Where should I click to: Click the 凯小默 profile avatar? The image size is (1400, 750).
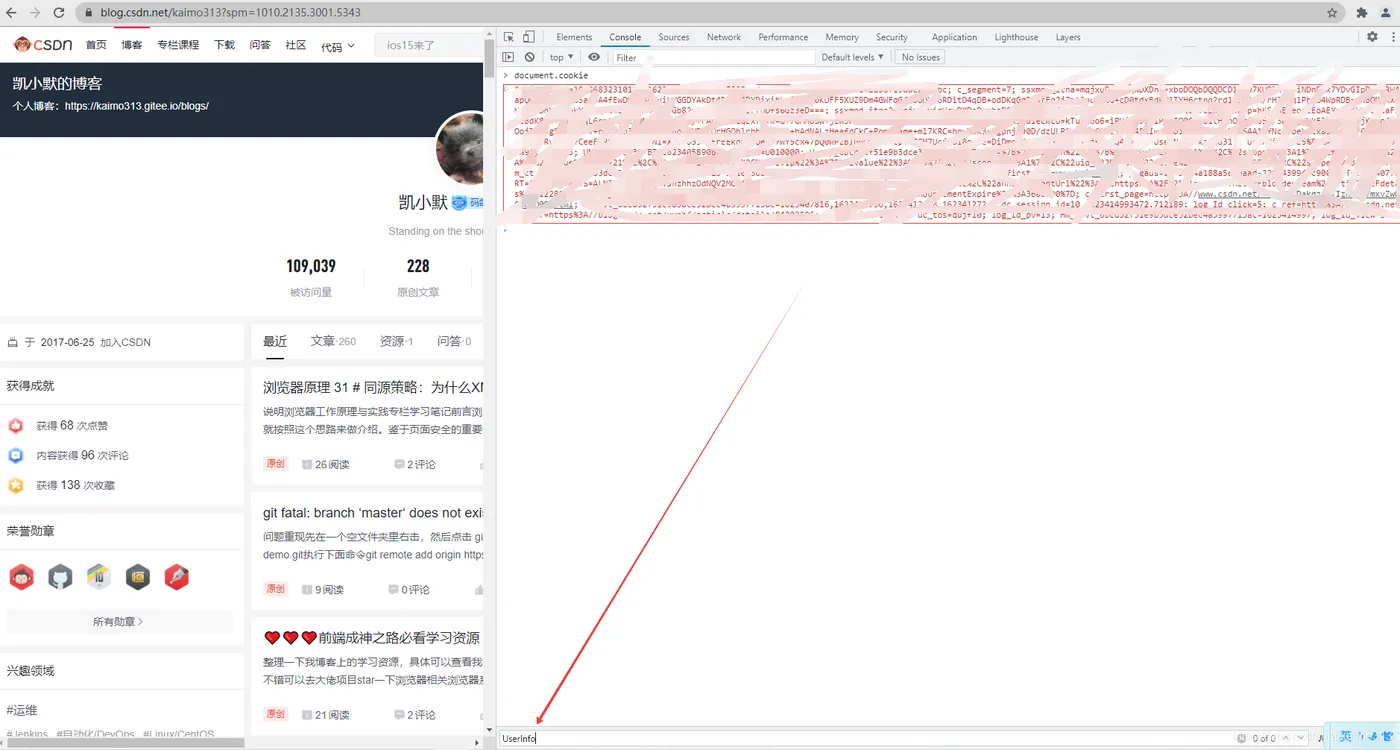[459, 148]
